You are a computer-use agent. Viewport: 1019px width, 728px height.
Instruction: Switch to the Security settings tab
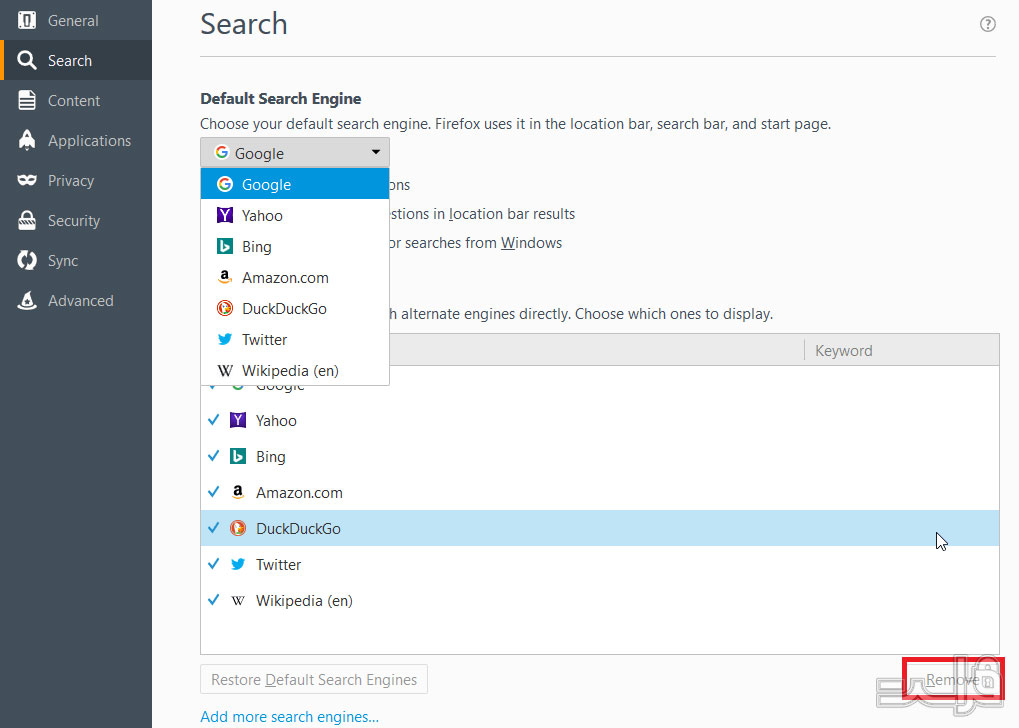[x=76, y=220]
